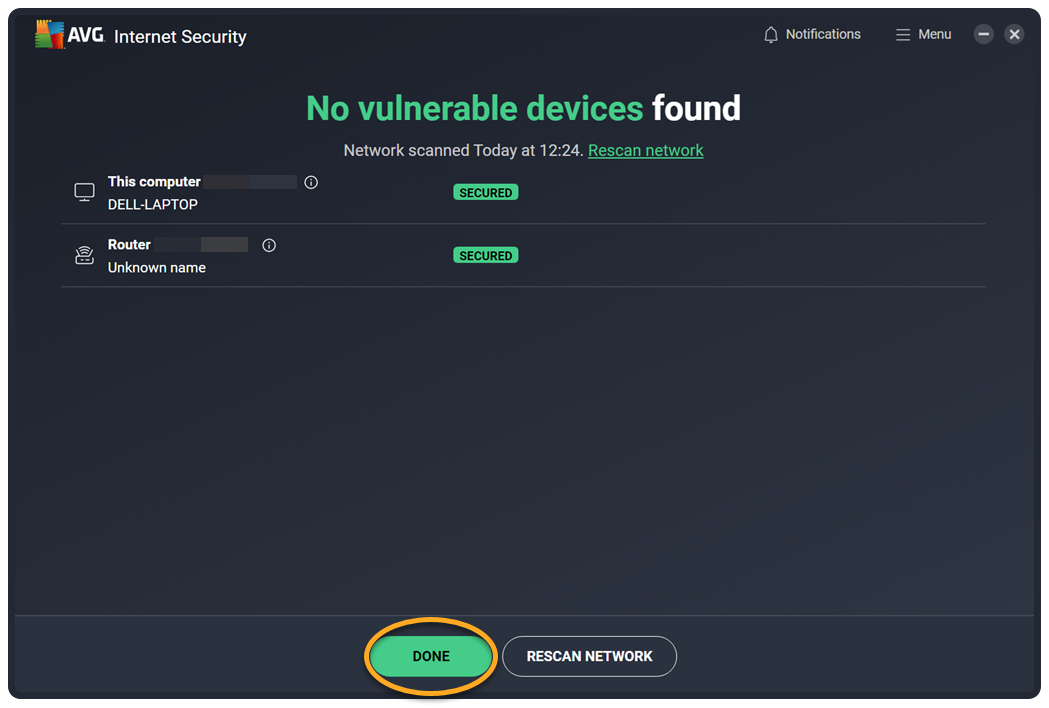Click the Router device icon
The height and width of the screenshot is (708, 1049).
(x=85, y=255)
